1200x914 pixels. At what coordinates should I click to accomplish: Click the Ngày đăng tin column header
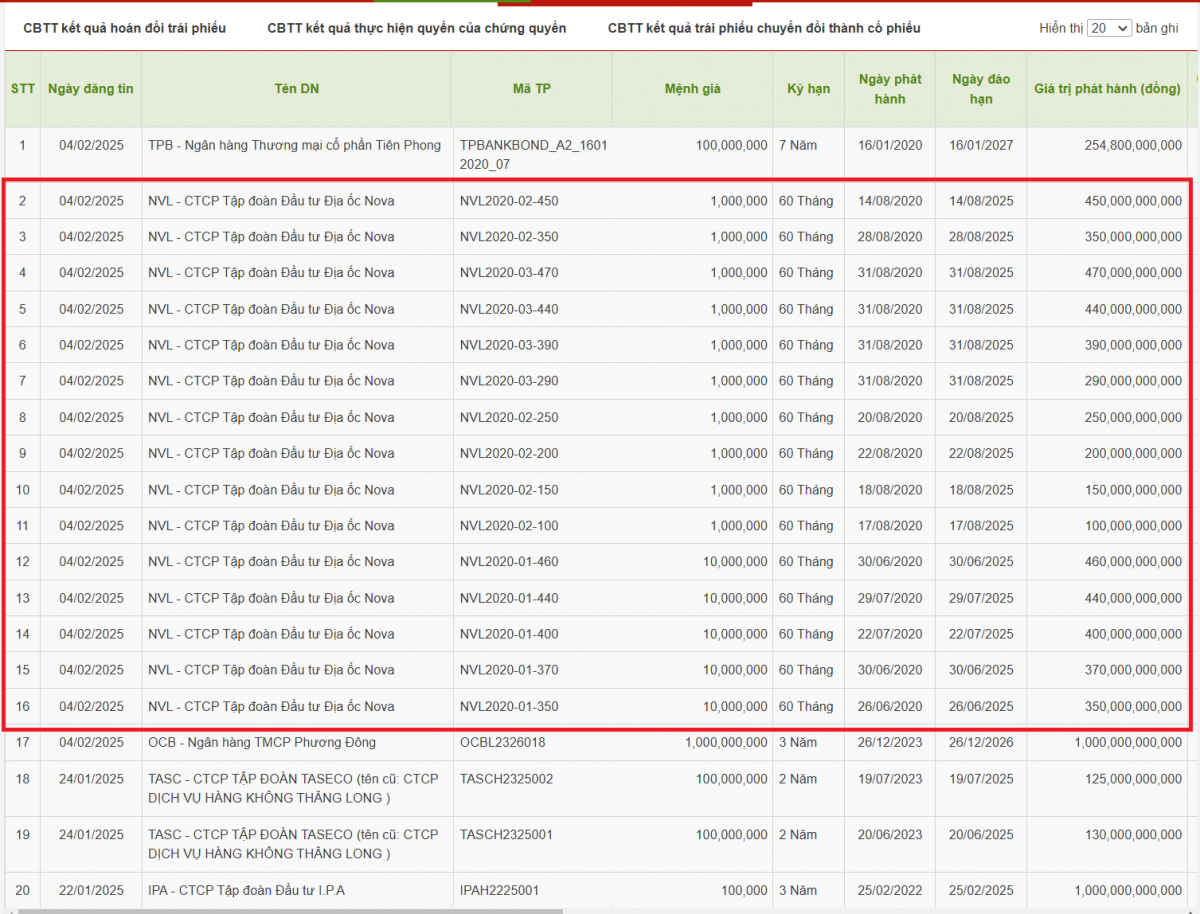click(90, 89)
